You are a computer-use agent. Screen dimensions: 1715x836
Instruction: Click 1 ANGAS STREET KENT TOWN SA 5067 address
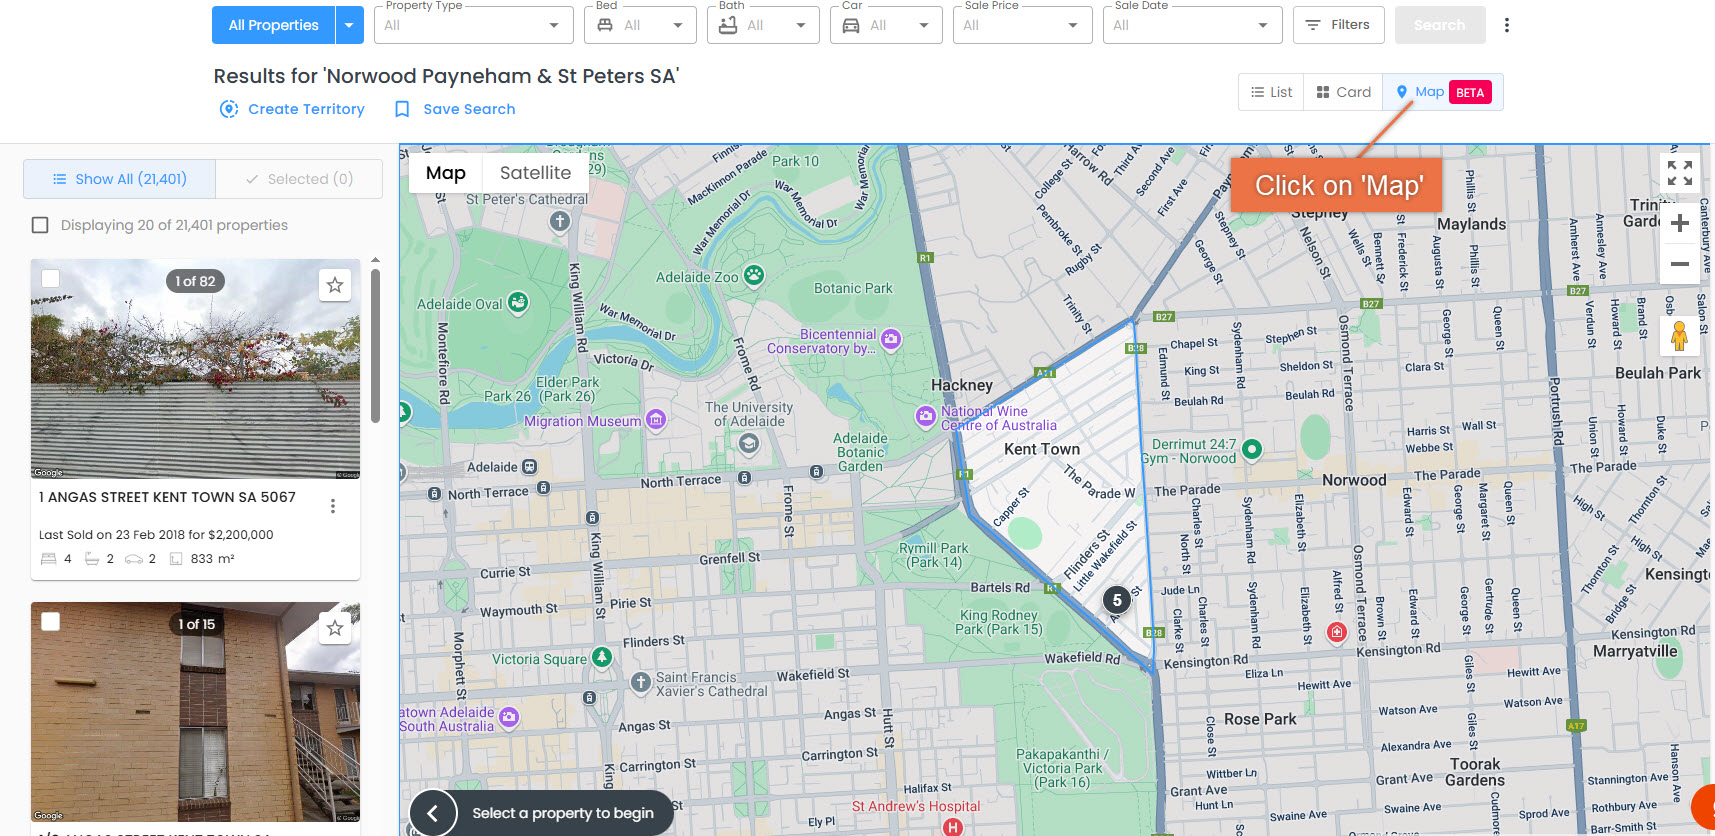pyautogui.click(x=167, y=497)
